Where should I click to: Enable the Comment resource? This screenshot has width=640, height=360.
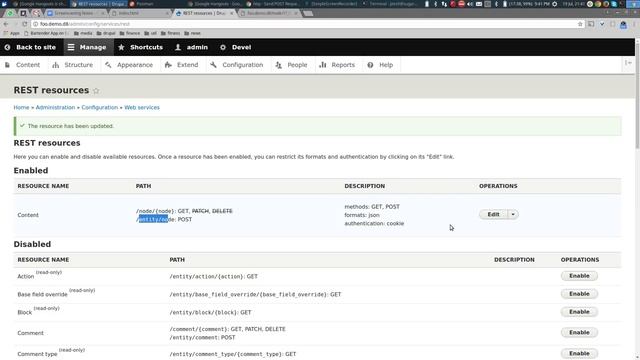579,333
